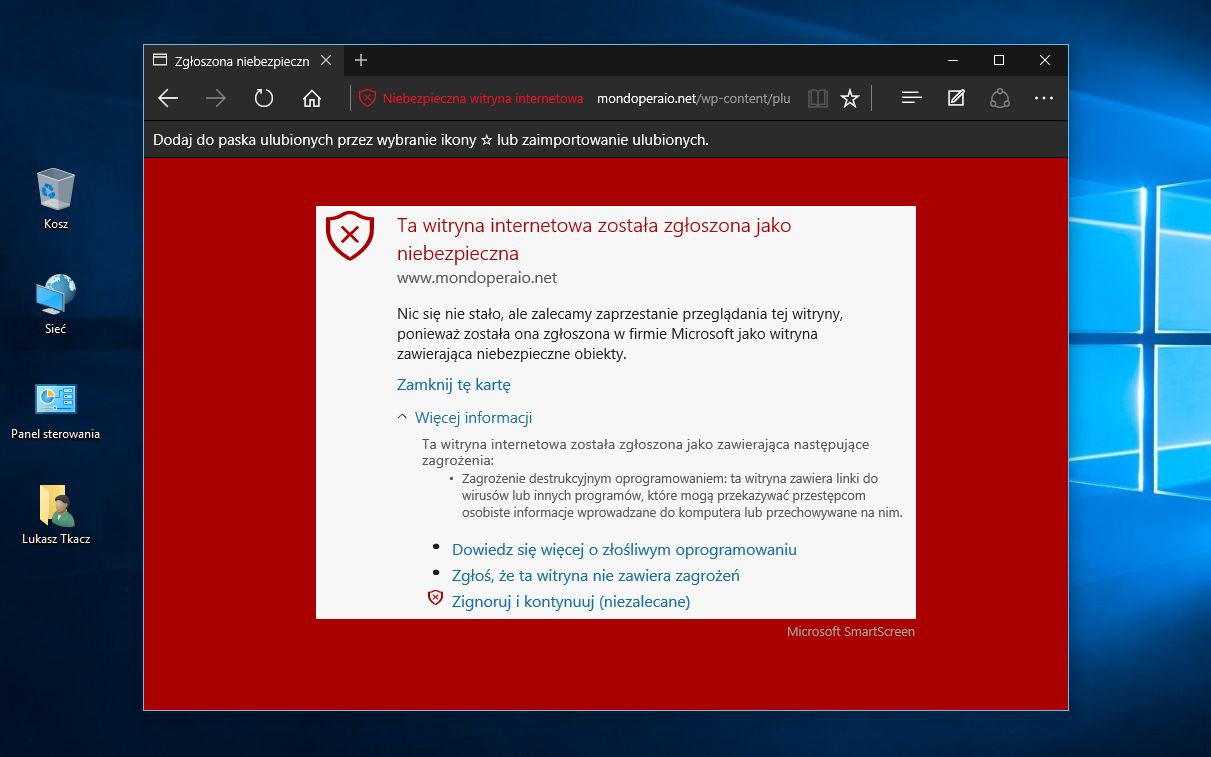The image size is (1211, 757).
Task: Collapse the Więcej informacji section
Action: pos(465,417)
